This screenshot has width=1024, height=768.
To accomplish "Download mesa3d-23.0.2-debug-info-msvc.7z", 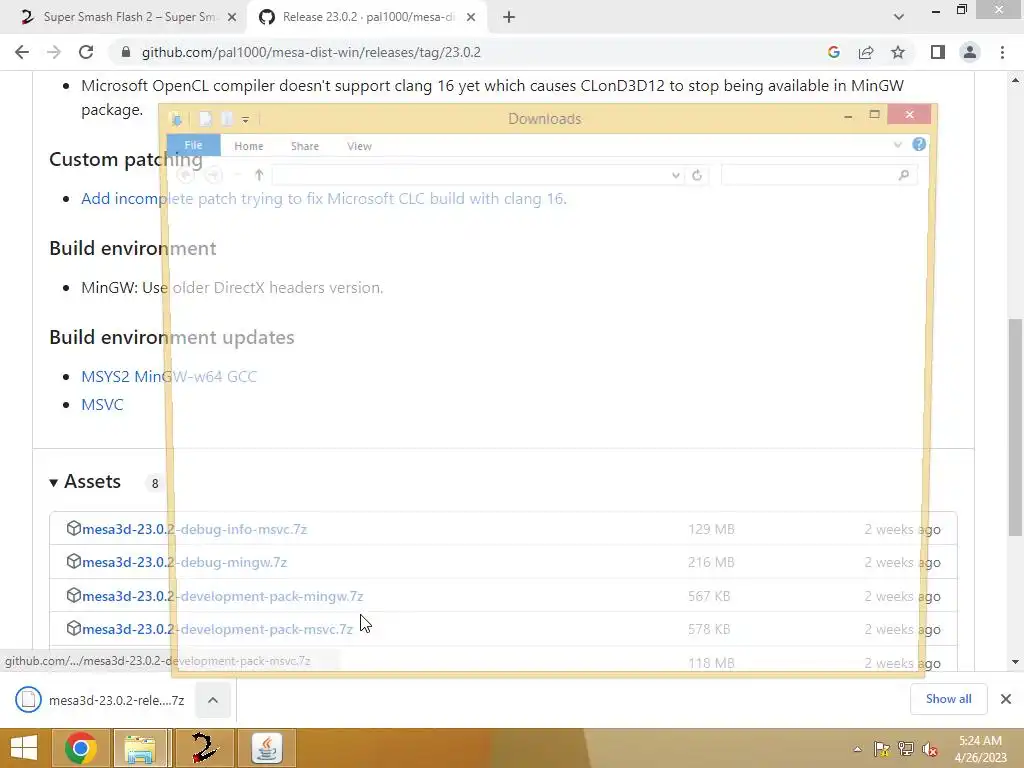I will pos(195,529).
